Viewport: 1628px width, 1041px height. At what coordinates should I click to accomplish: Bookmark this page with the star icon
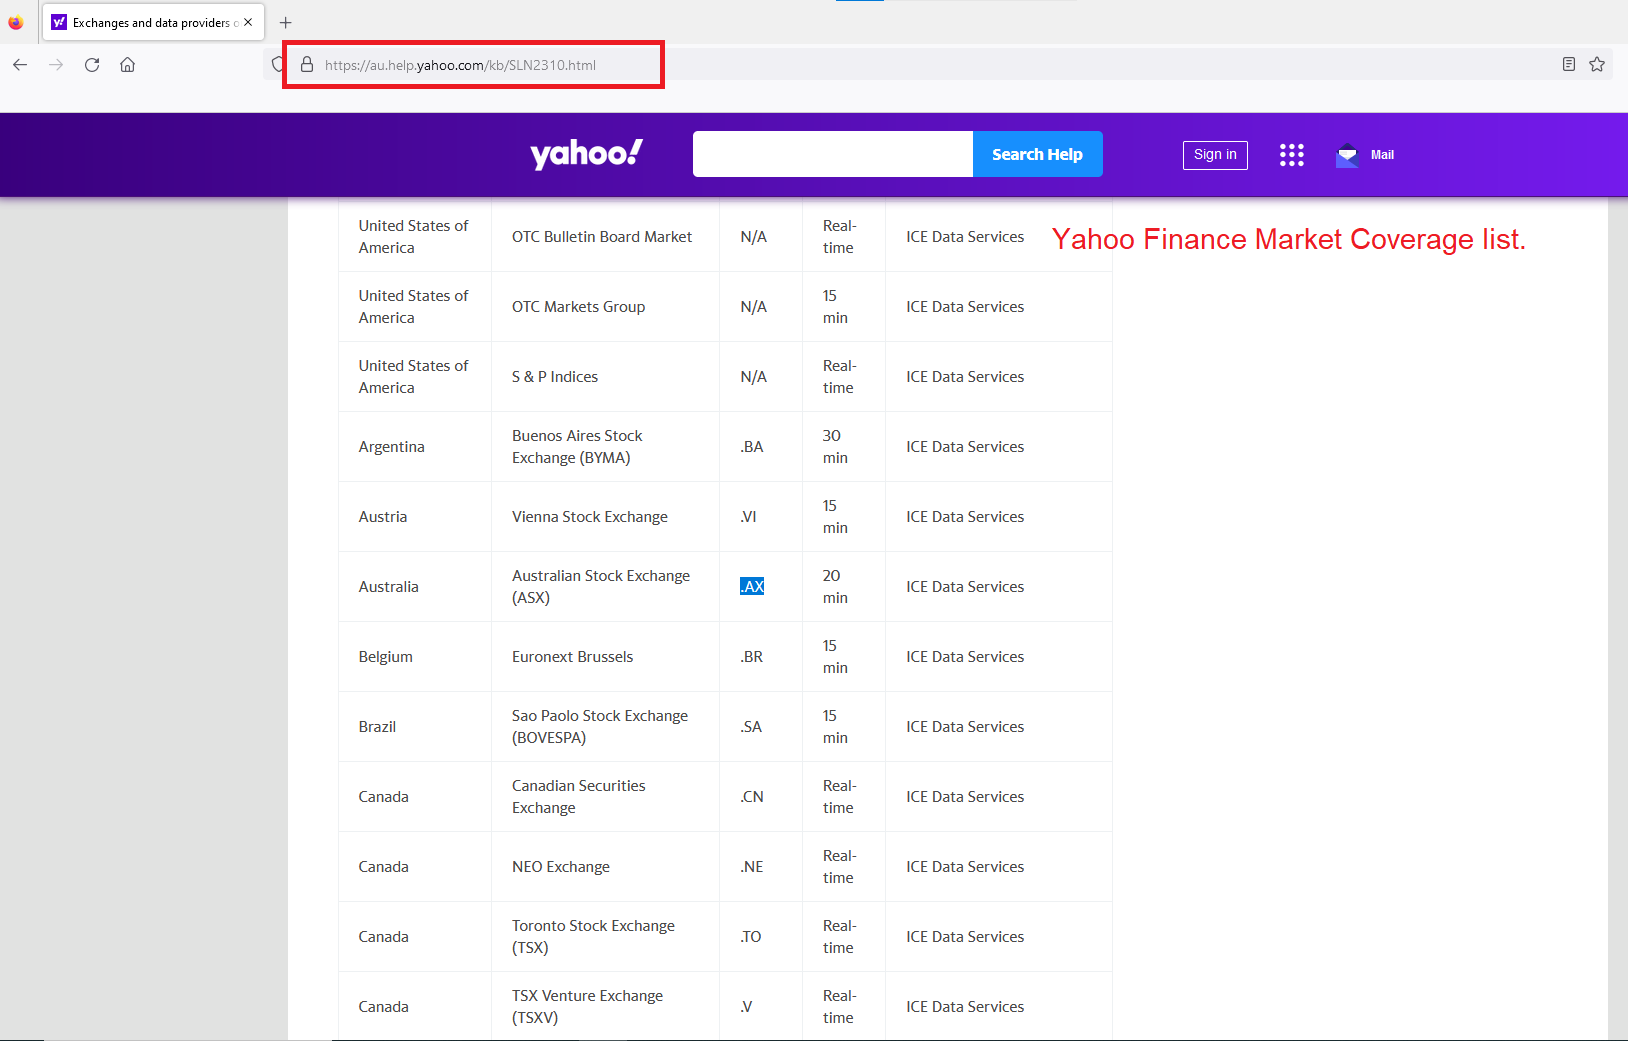click(x=1597, y=65)
